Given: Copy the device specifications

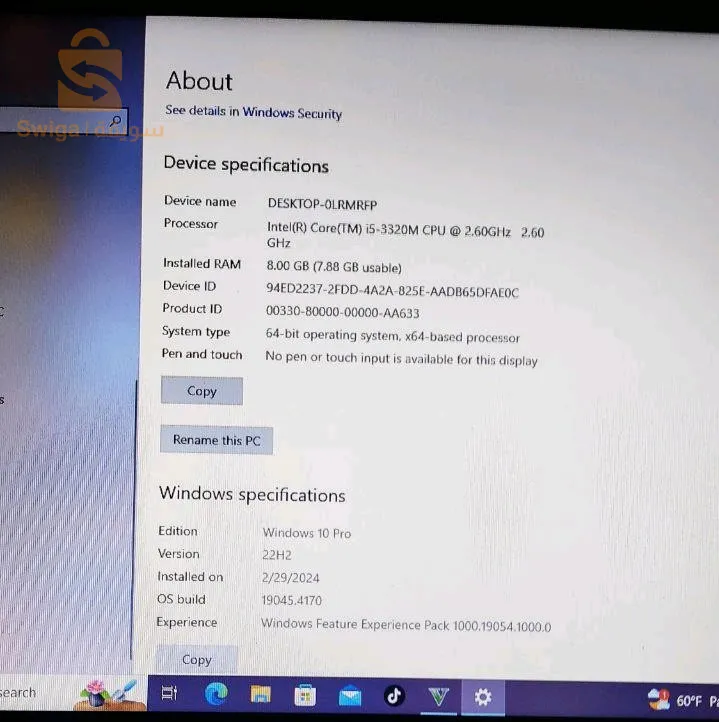Looking at the screenshot, I should pos(202,391).
